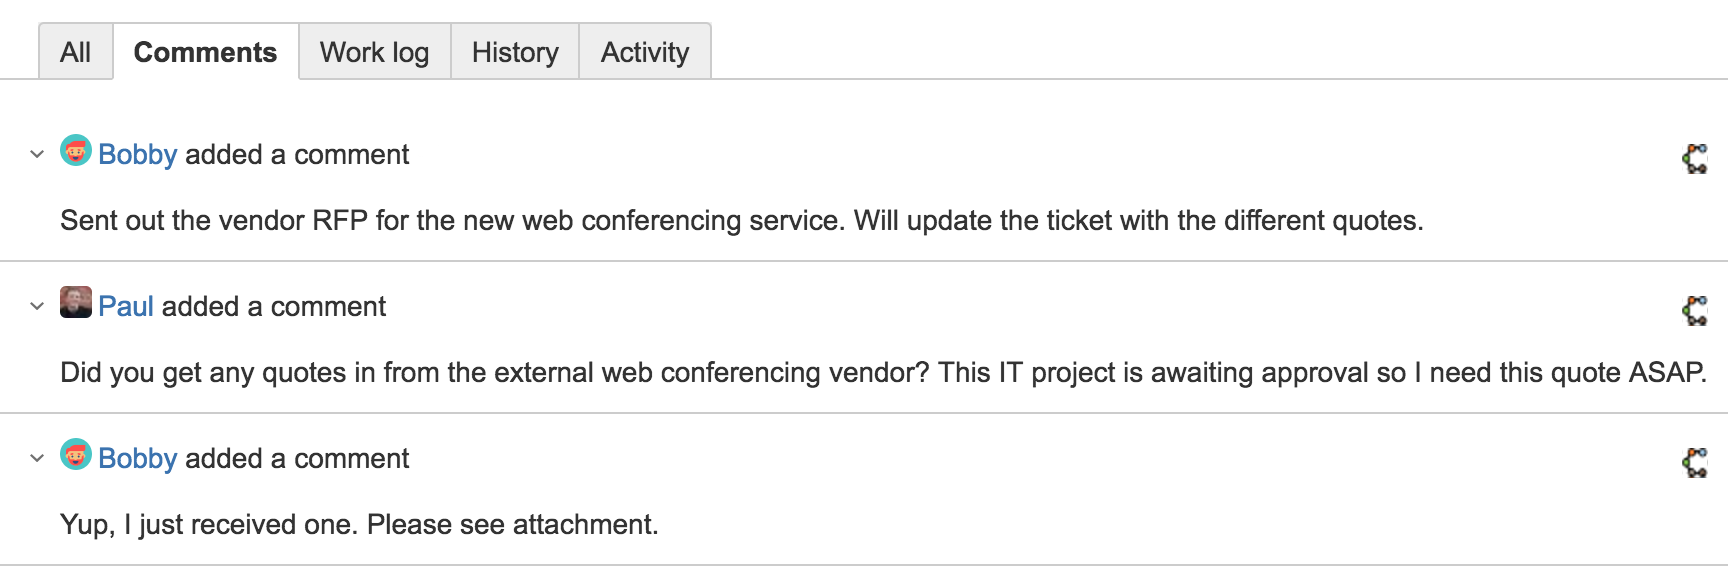
Task: Select the Comments tab
Action: 205,52
